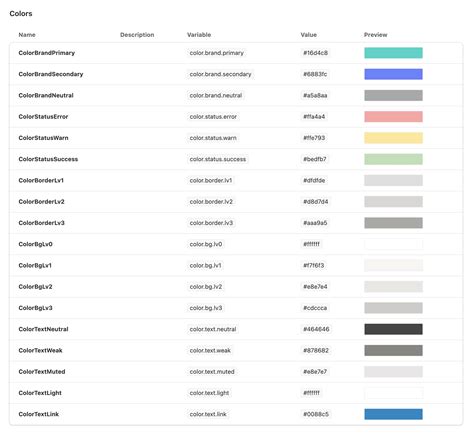Screen dimensions: 474x435
Task: Click the color.bg.lv3 variable chip
Action: (x=206, y=308)
